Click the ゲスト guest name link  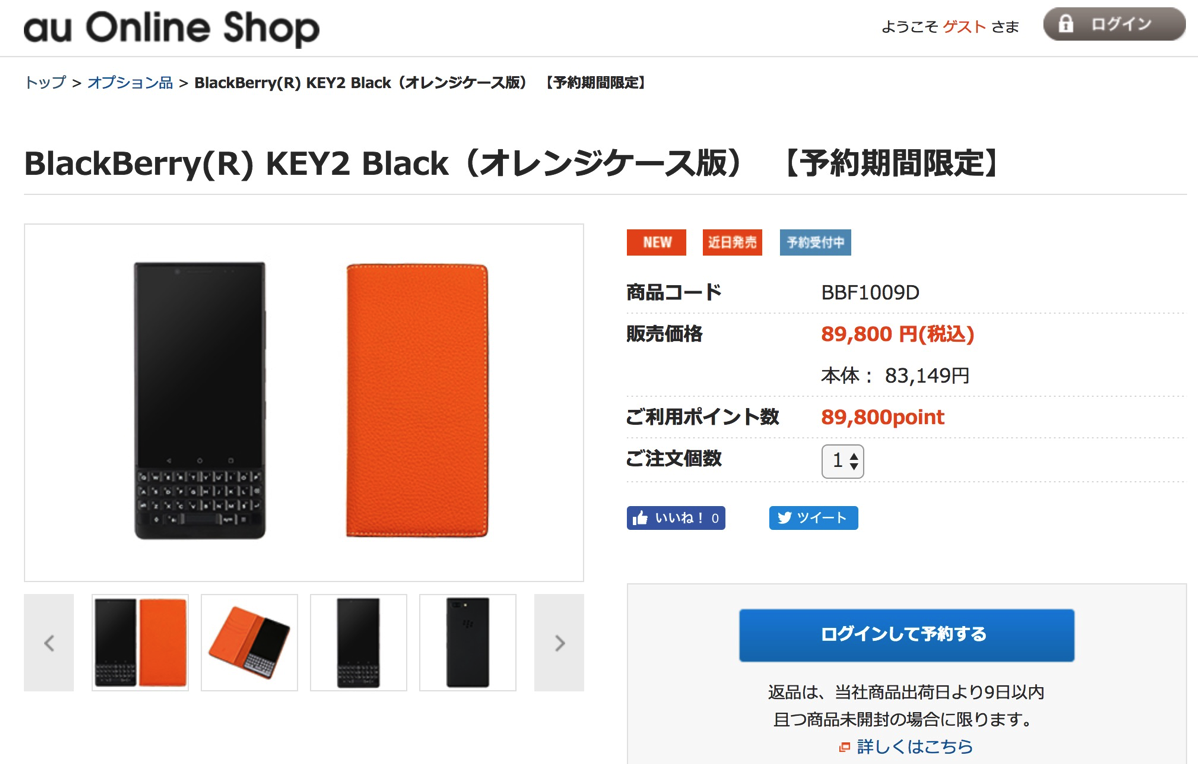coord(964,27)
